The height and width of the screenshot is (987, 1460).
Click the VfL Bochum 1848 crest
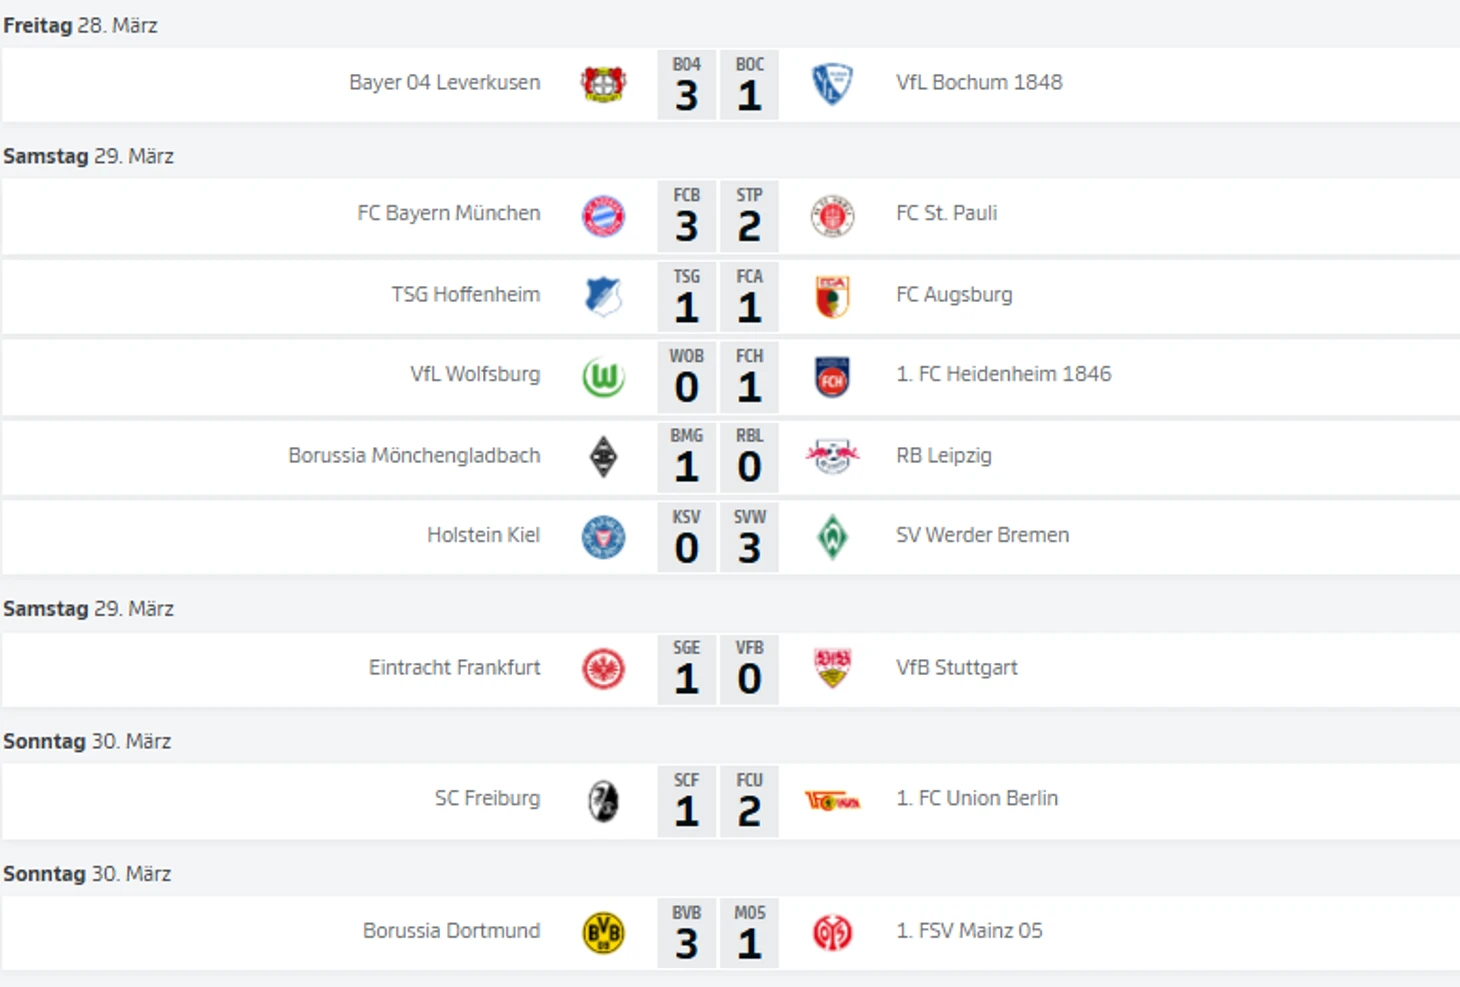(x=832, y=84)
